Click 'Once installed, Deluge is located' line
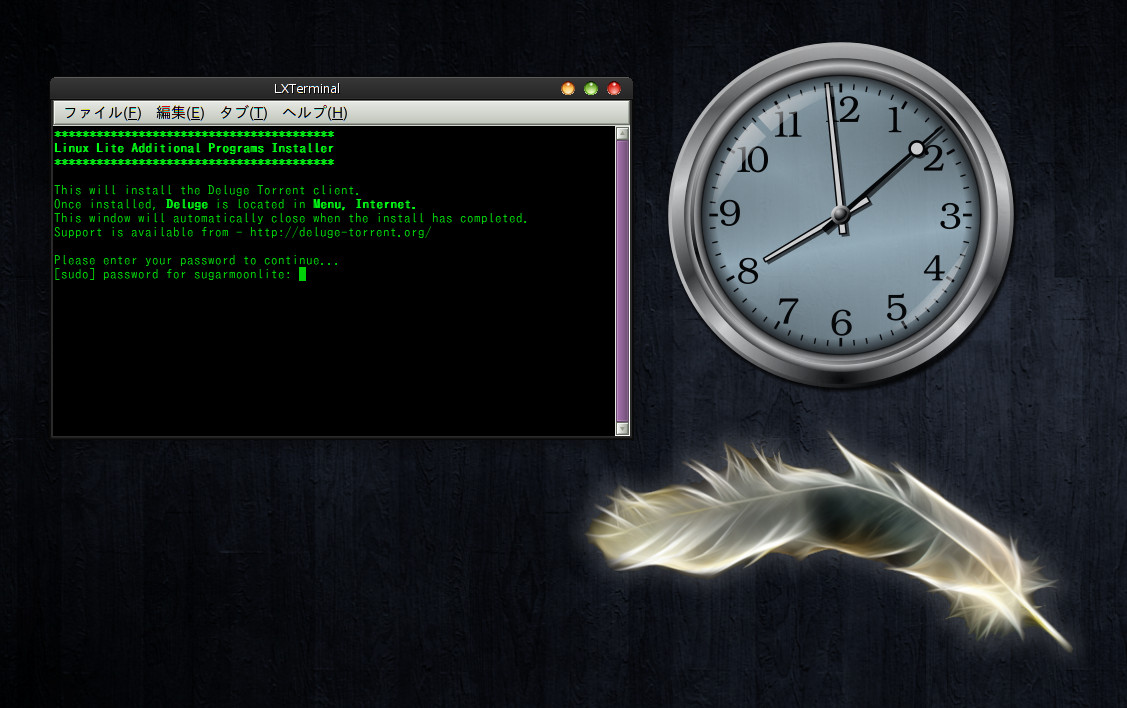Image resolution: width=1127 pixels, height=708 pixels. 235,204
